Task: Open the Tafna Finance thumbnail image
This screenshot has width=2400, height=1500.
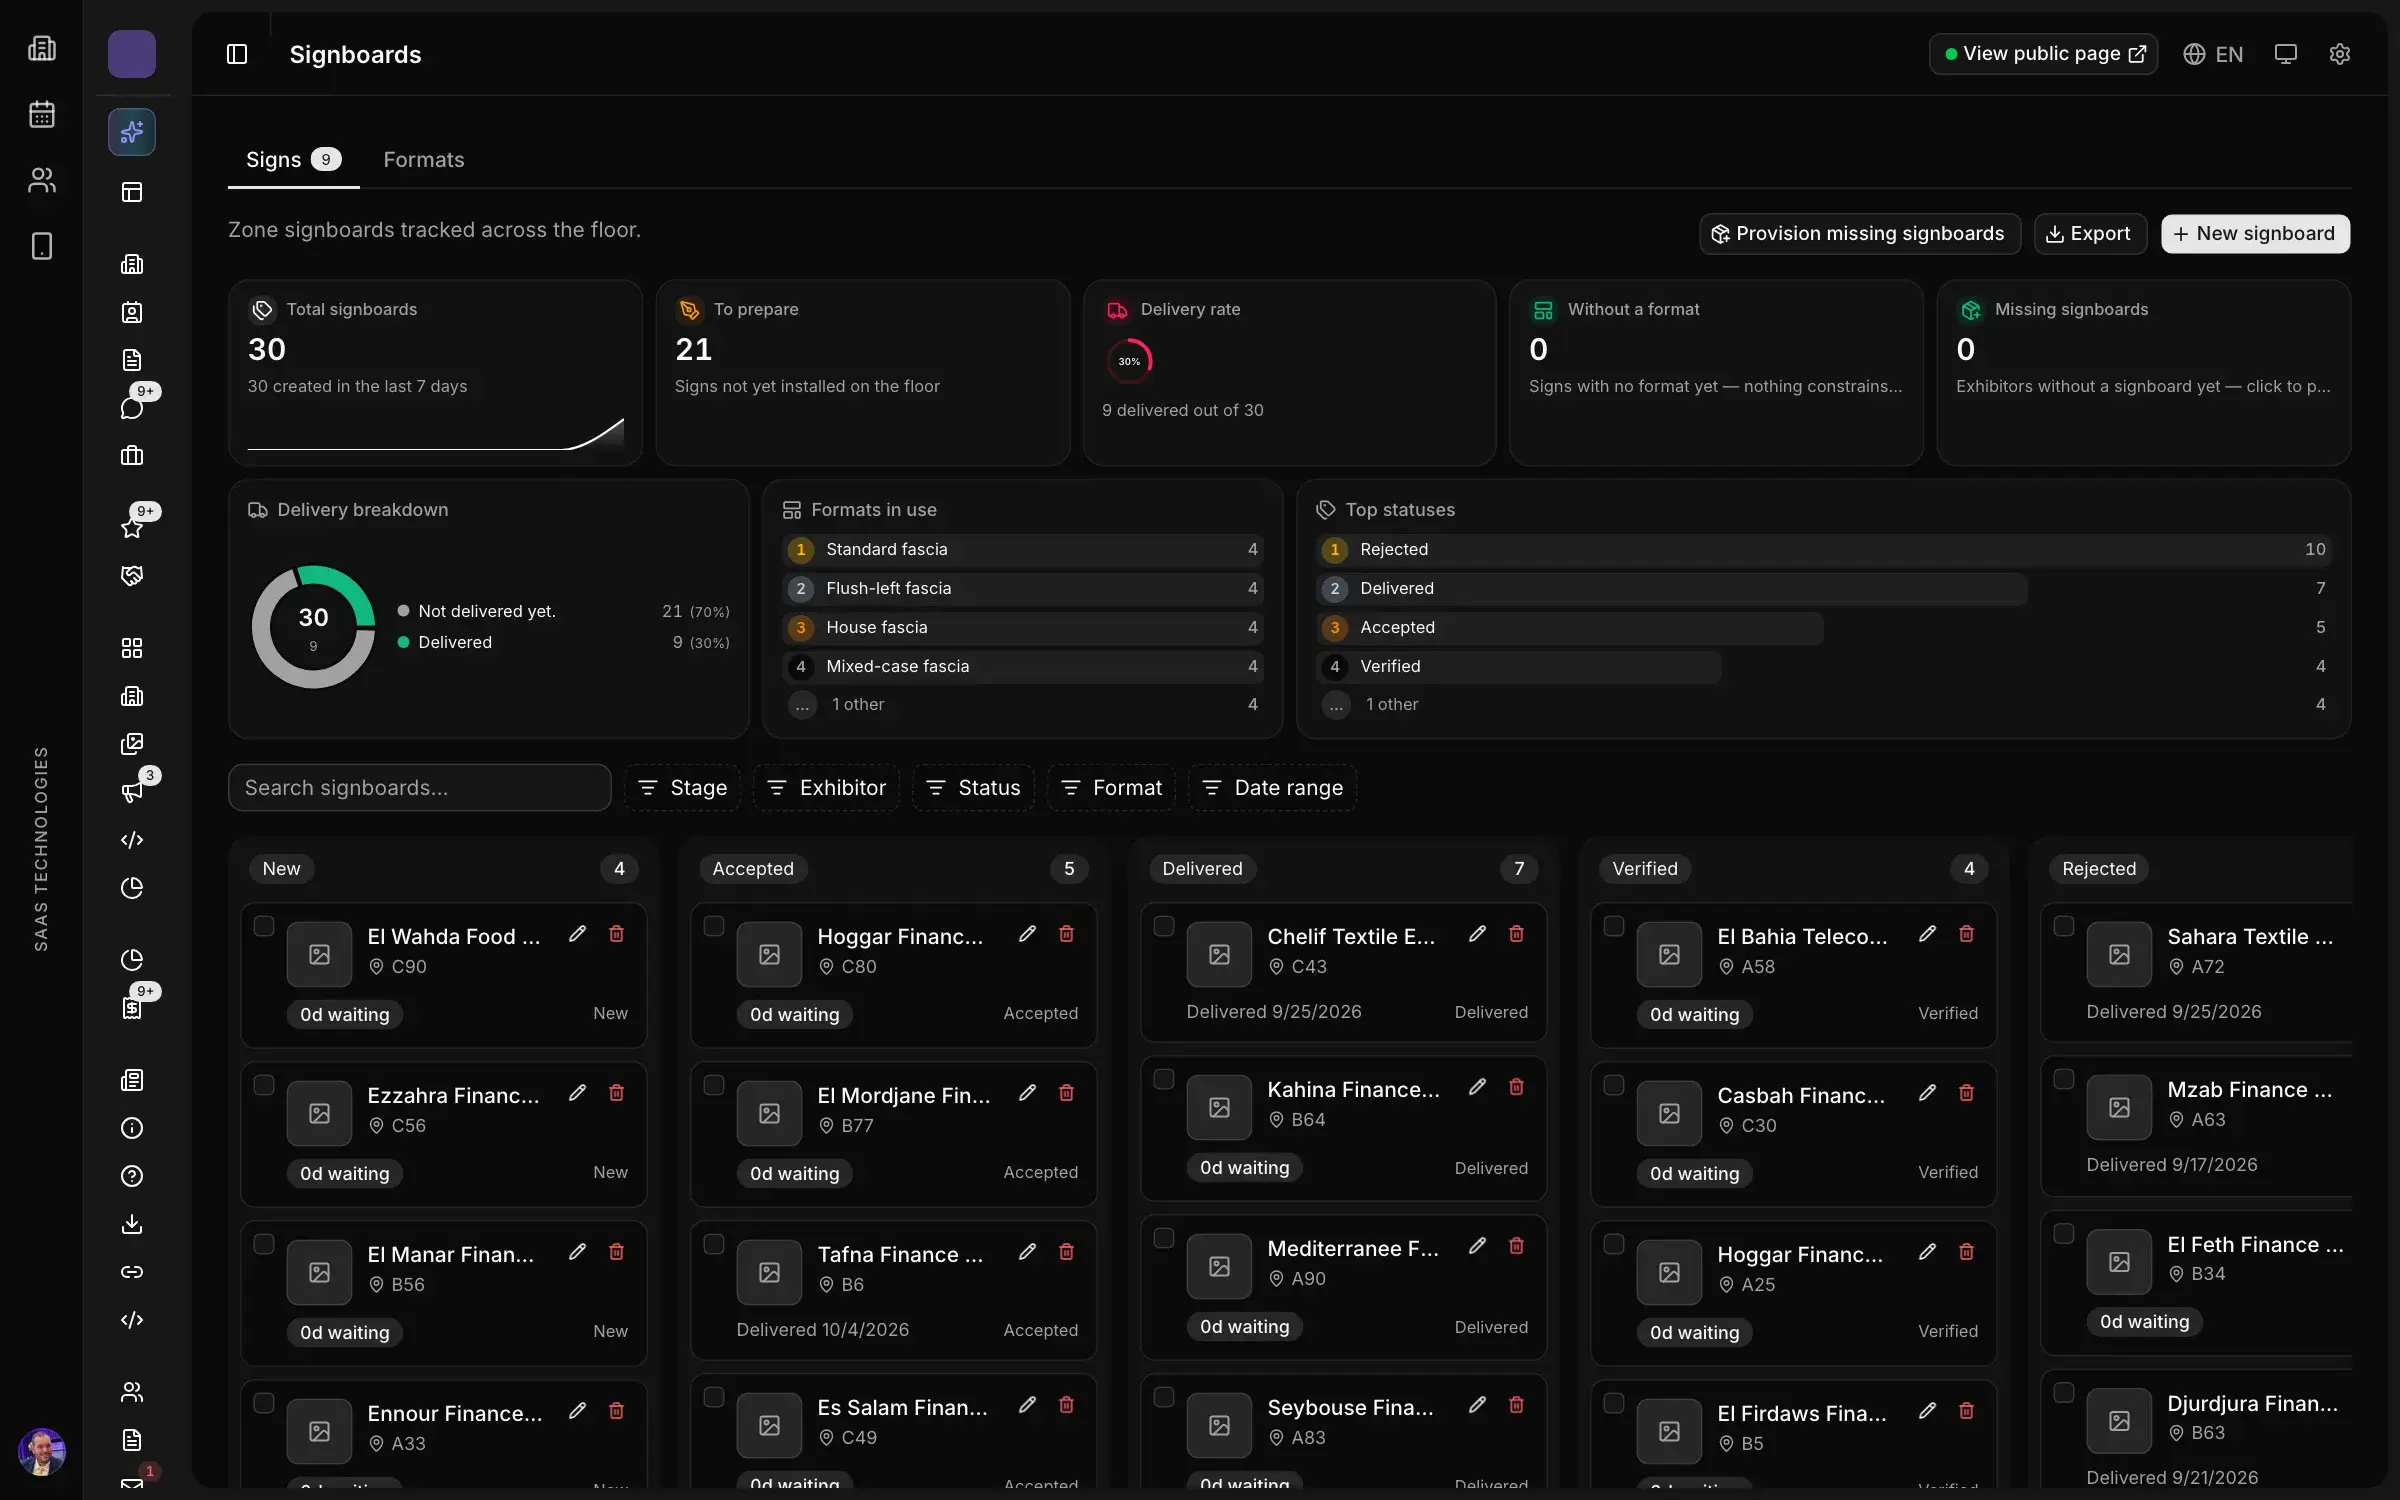Action: pos(769,1272)
